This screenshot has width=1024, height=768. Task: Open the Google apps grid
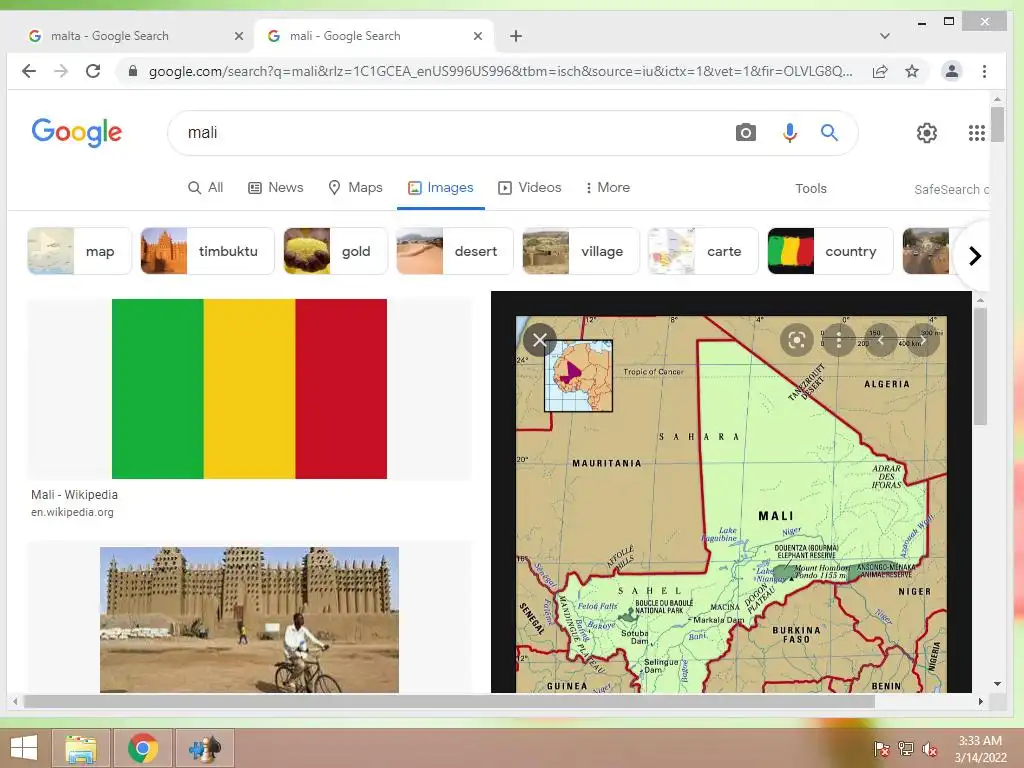point(976,133)
